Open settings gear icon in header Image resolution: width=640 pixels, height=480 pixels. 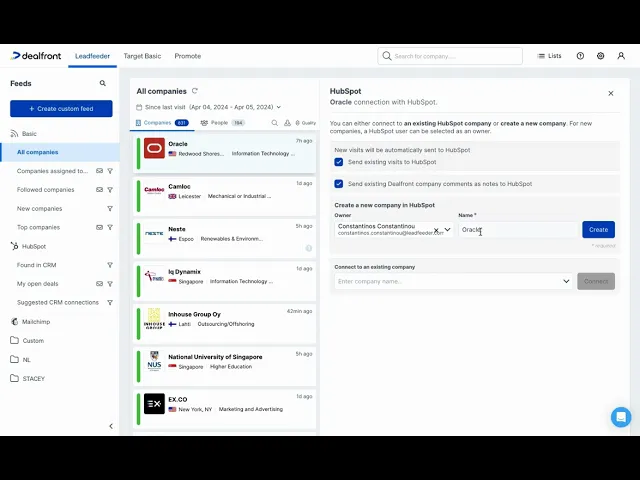(x=600, y=56)
